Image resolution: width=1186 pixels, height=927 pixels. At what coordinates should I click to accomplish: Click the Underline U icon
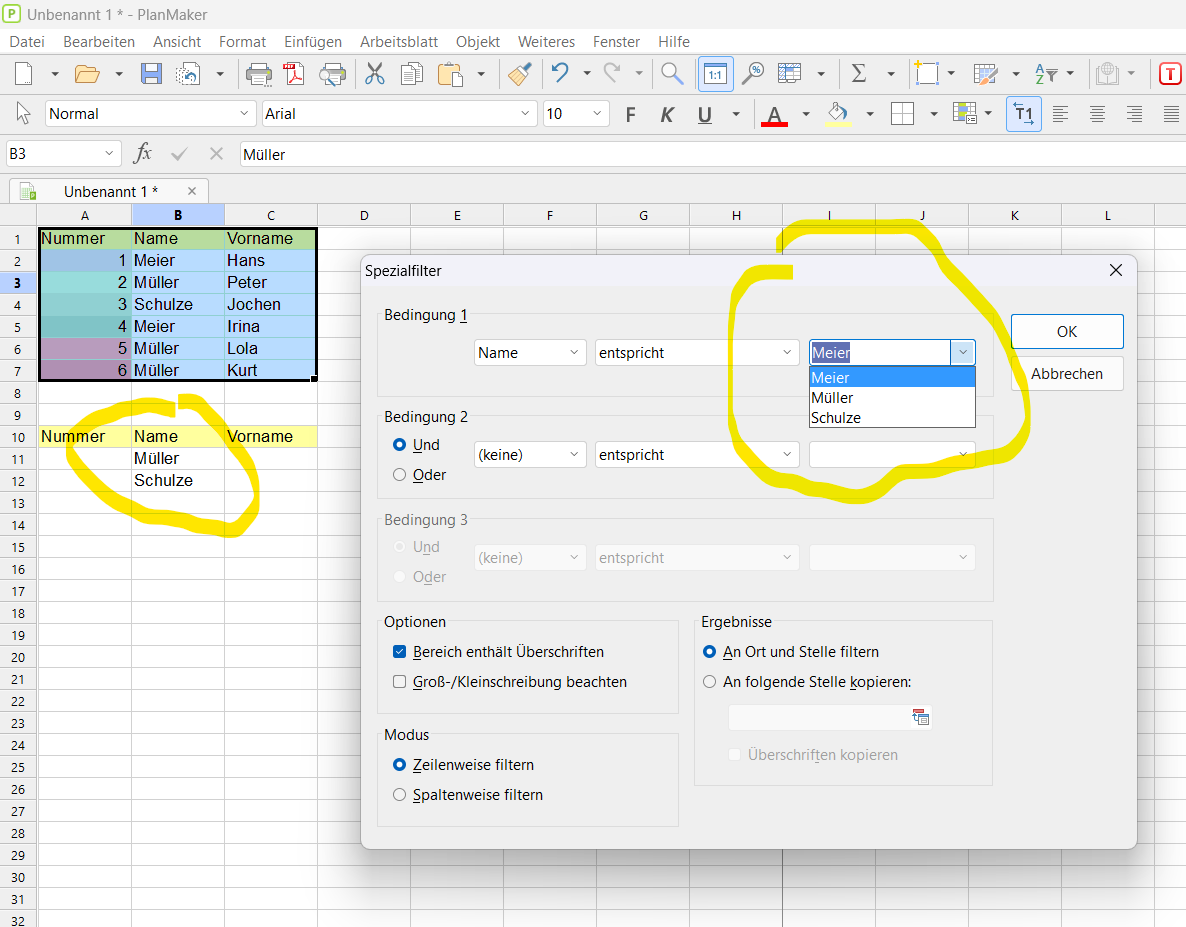(x=705, y=114)
